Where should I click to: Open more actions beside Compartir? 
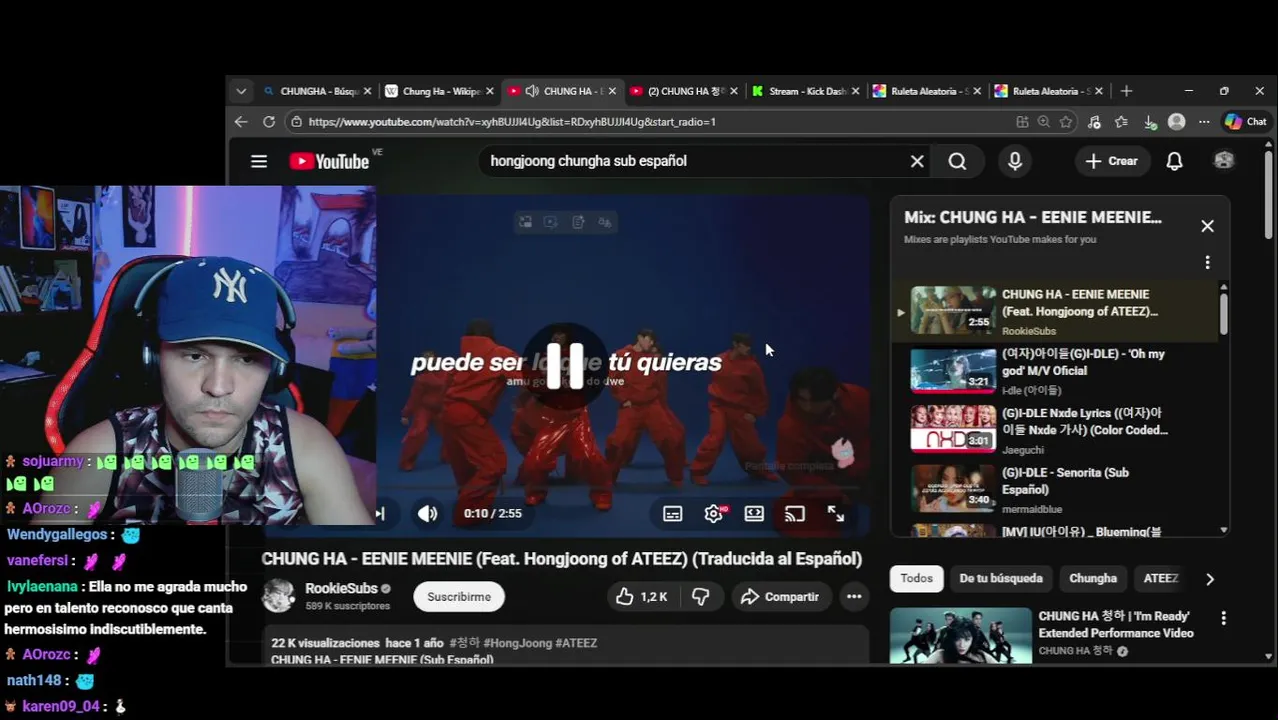click(854, 597)
